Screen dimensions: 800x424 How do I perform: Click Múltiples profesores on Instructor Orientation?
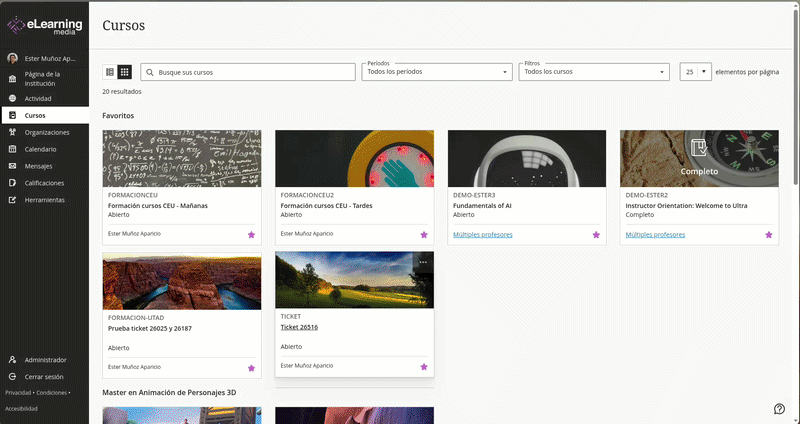point(655,235)
